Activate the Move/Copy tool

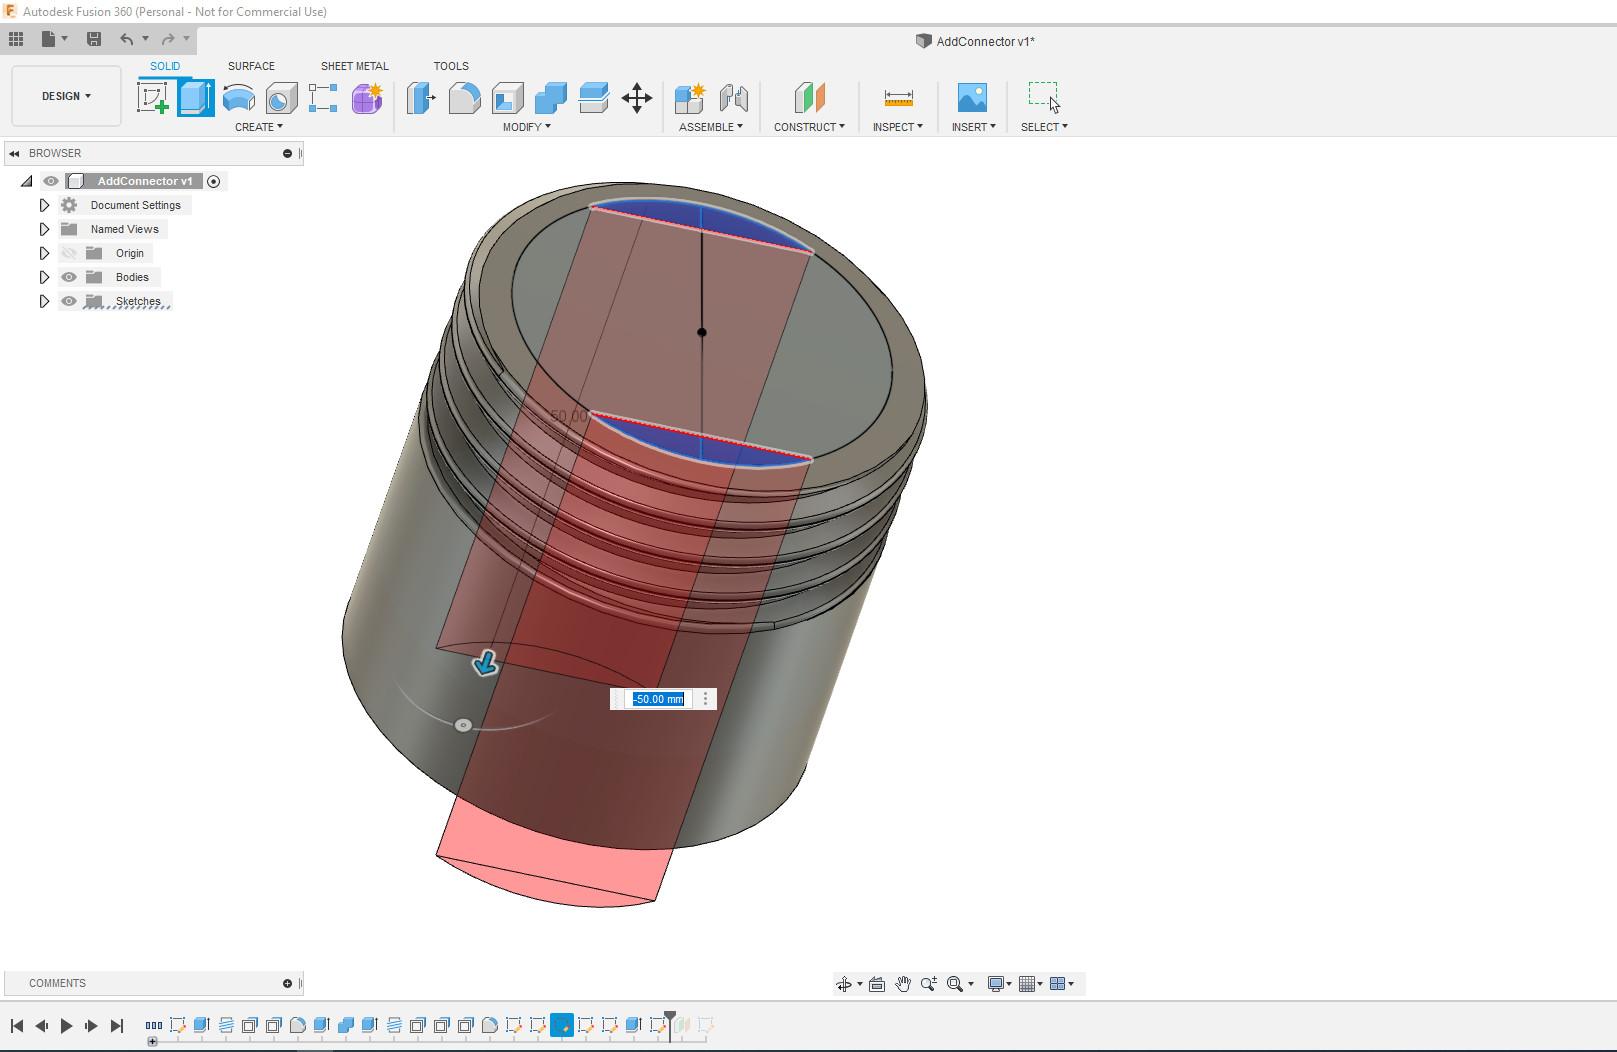[636, 98]
